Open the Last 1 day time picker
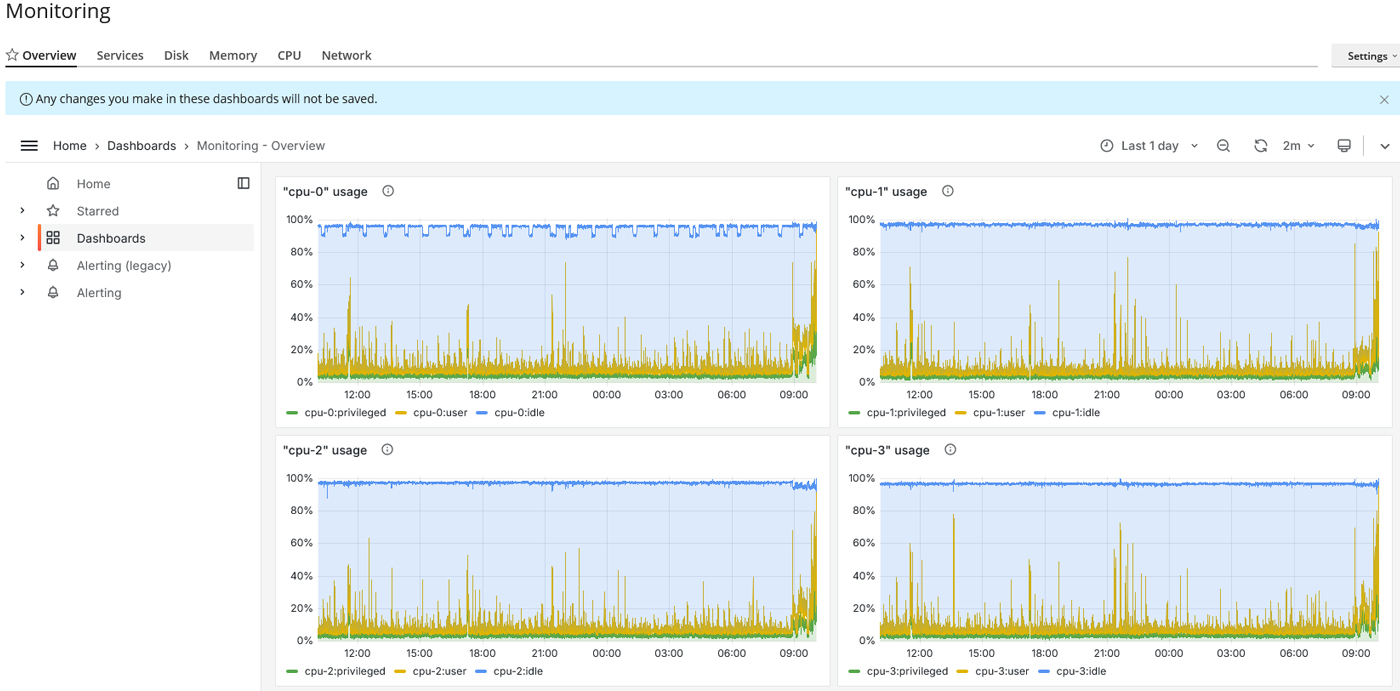Image resolution: width=1400 pixels, height=691 pixels. pos(1149,146)
